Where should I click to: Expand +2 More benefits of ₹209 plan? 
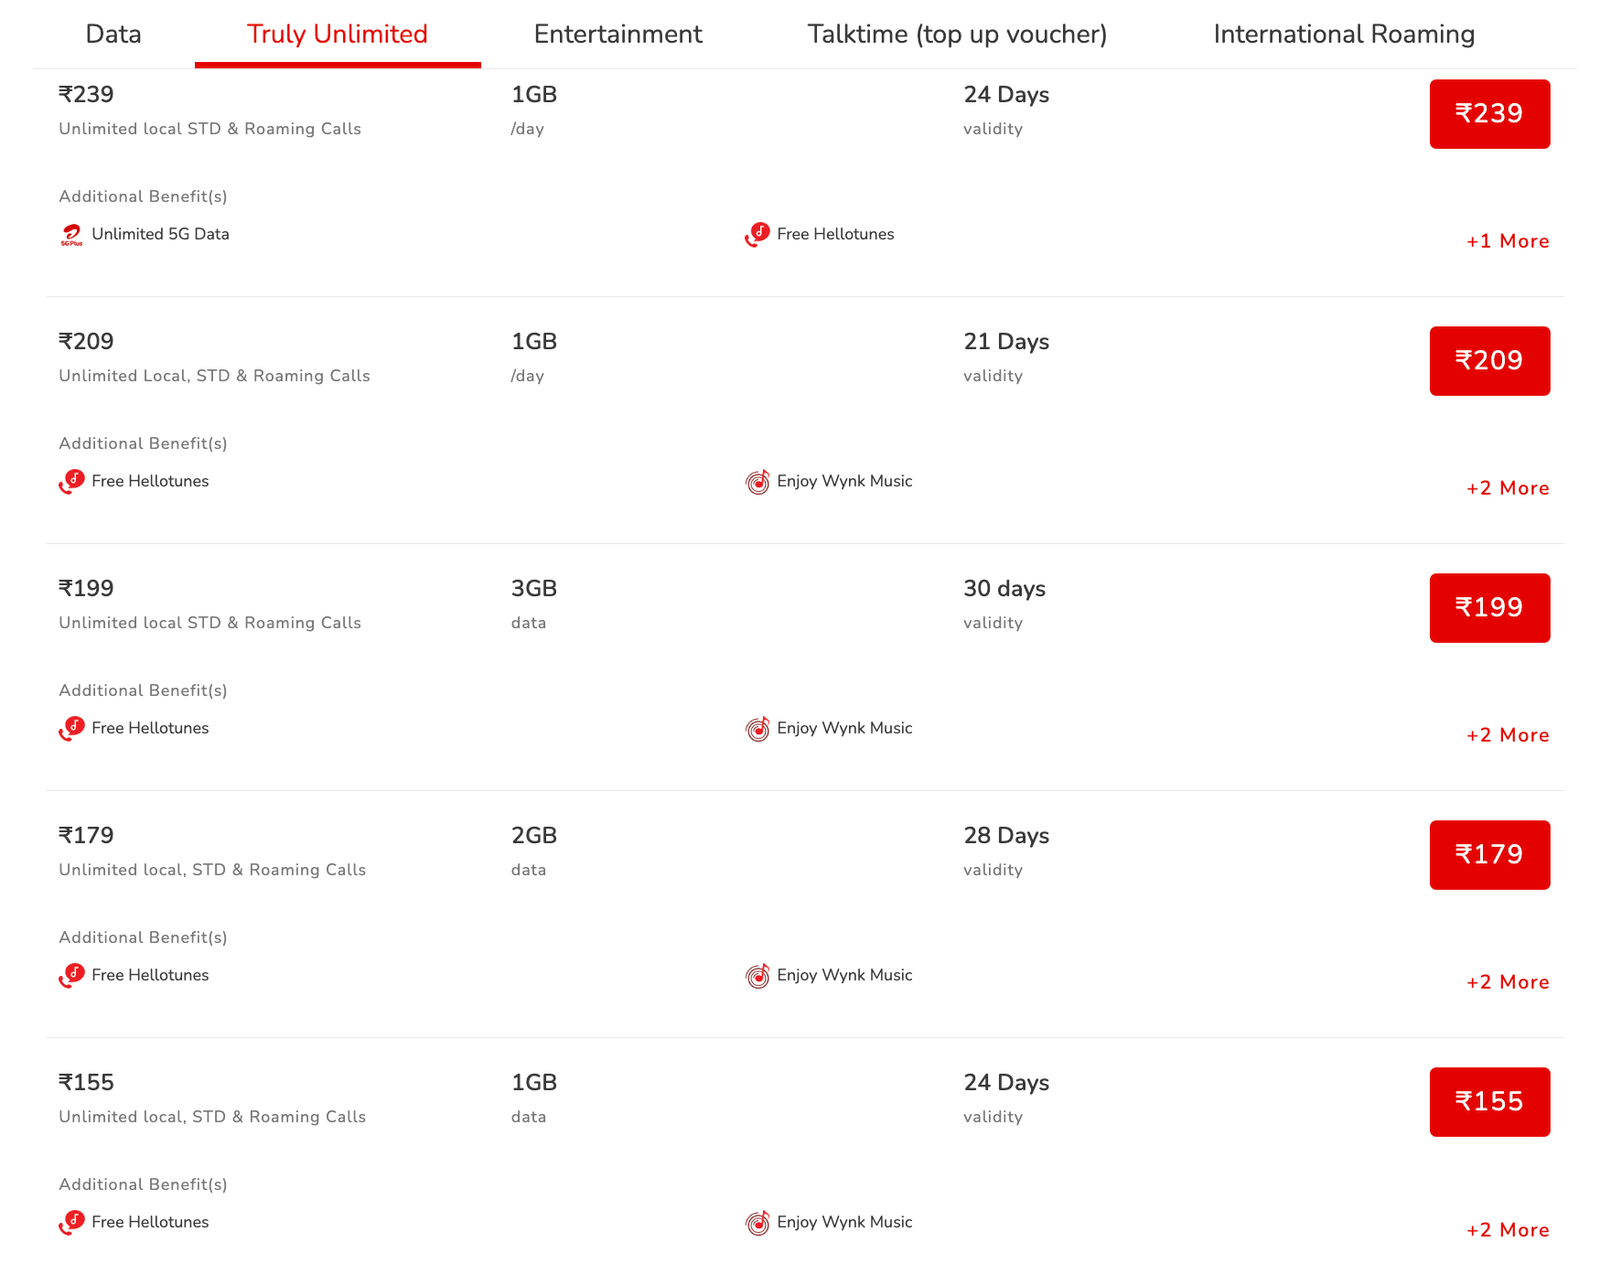click(1507, 488)
